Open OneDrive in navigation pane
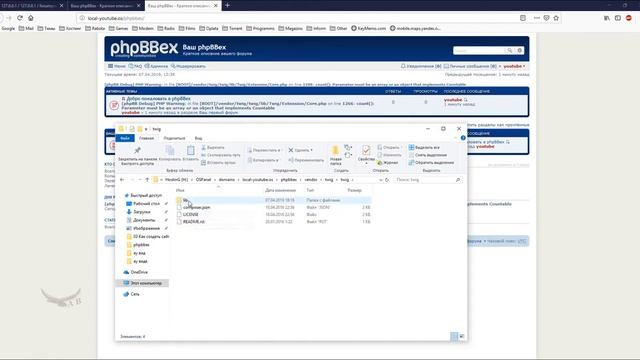This screenshot has height=360, width=640. pyautogui.click(x=136, y=272)
